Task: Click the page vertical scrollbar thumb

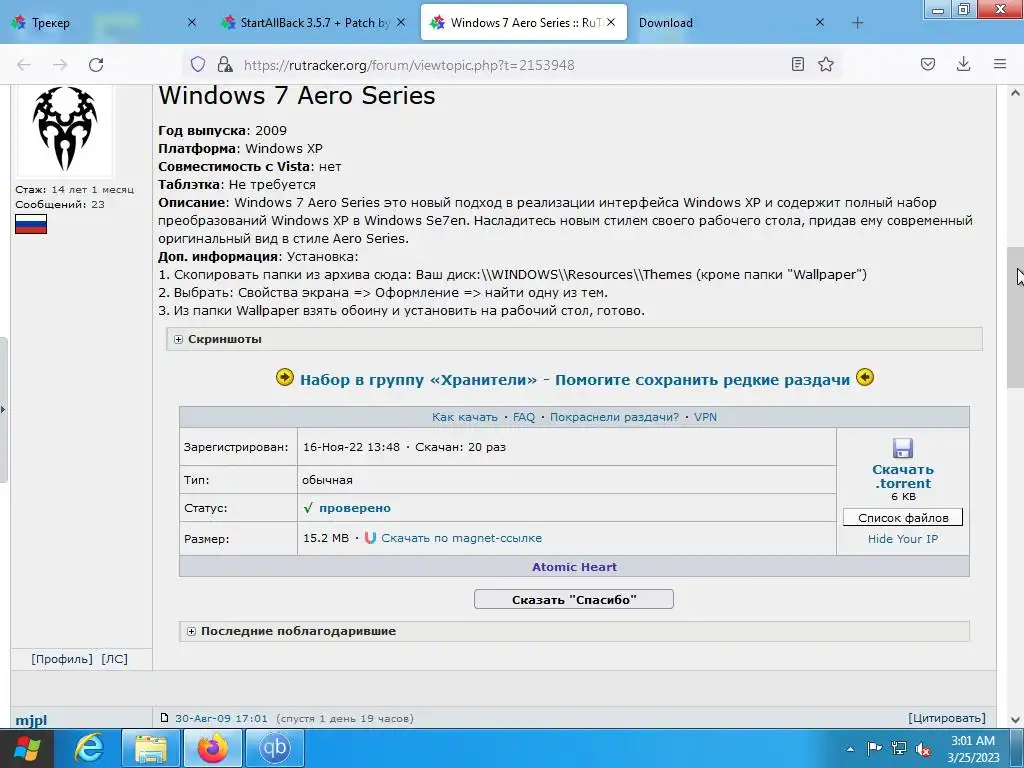Action: tap(1015, 318)
